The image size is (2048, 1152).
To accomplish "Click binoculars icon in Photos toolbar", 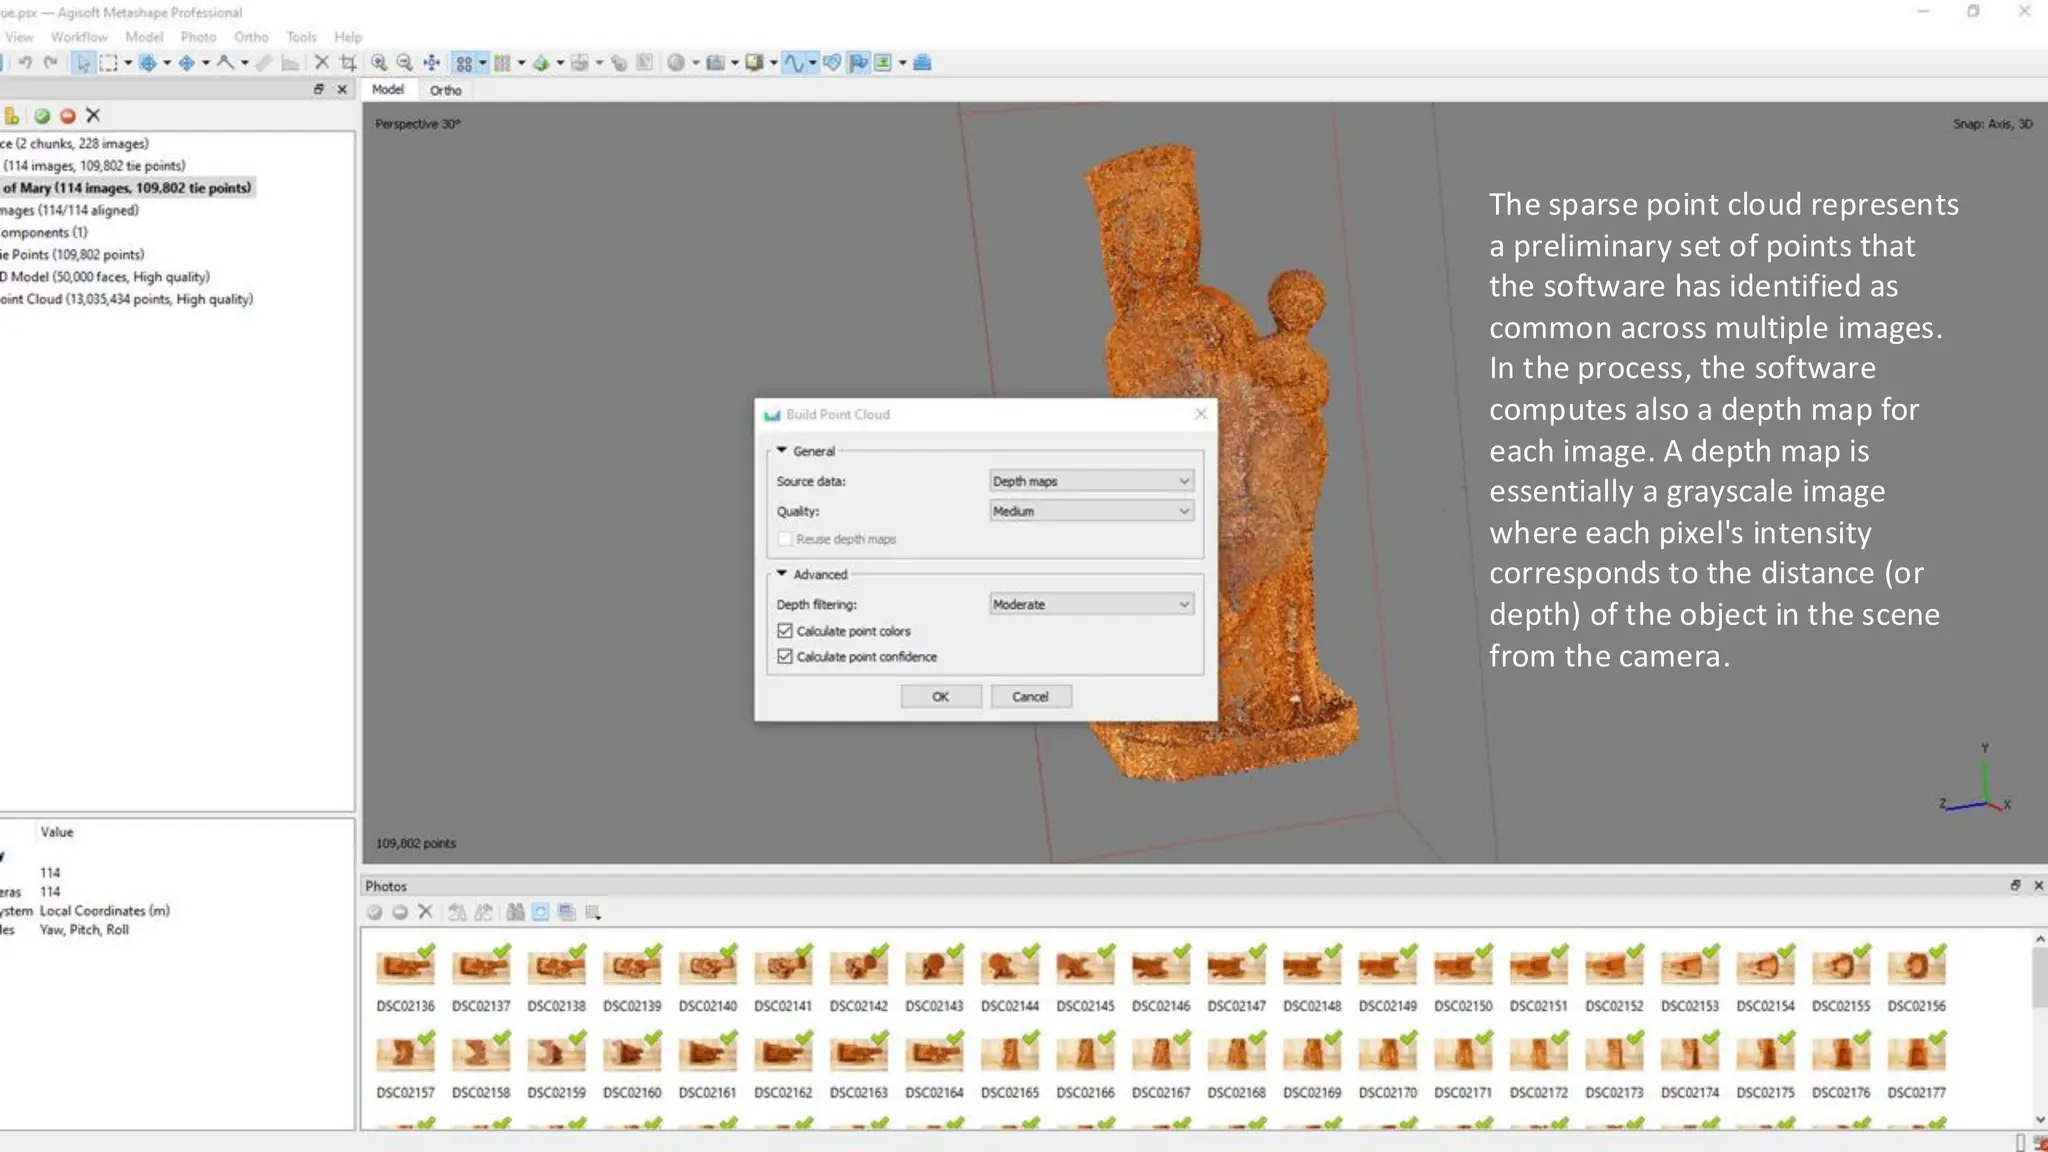I will (515, 912).
